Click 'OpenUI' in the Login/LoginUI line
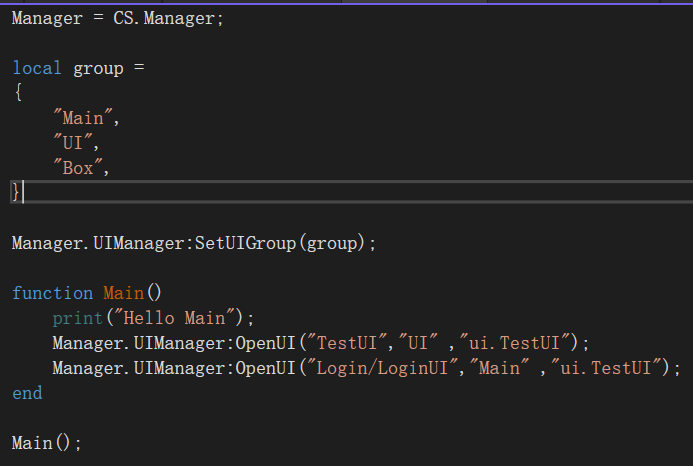 [265, 368]
